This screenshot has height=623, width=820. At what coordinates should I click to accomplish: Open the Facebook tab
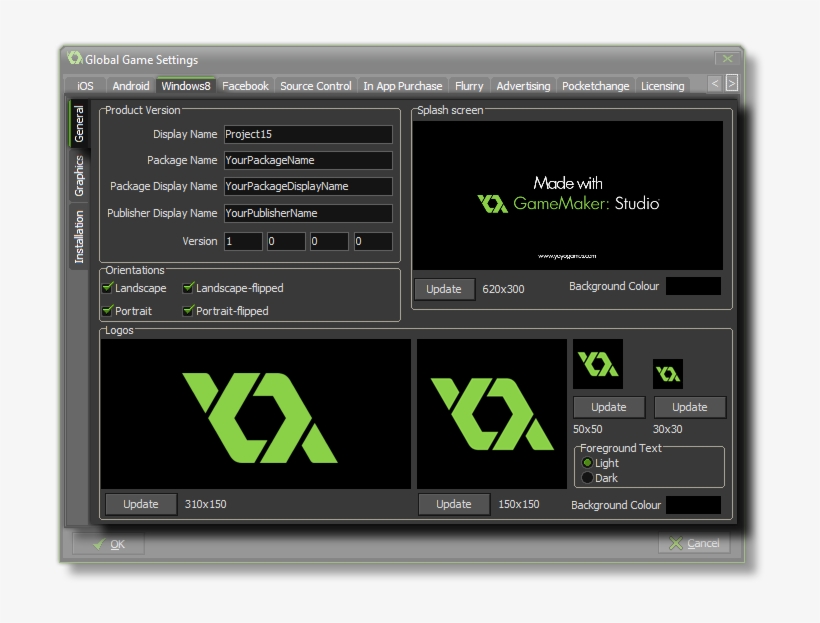245,86
